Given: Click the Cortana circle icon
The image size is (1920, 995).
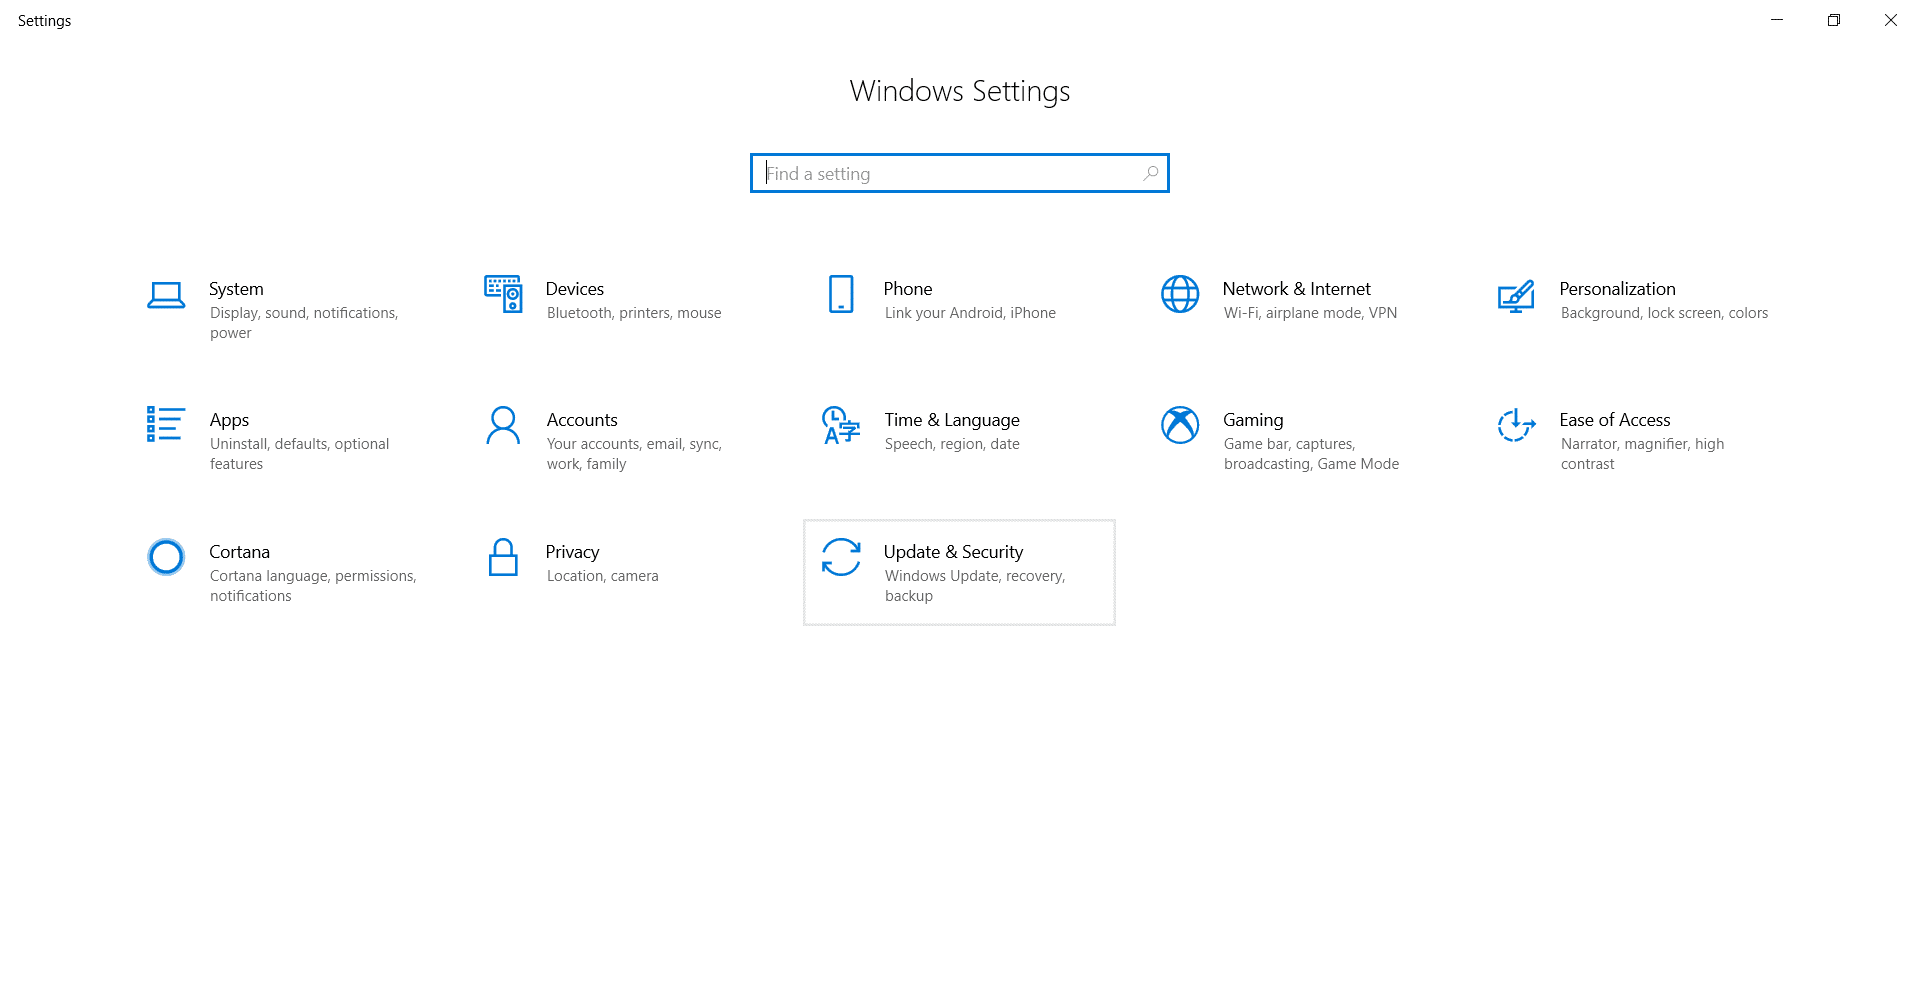Looking at the screenshot, I should pos(166,557).
